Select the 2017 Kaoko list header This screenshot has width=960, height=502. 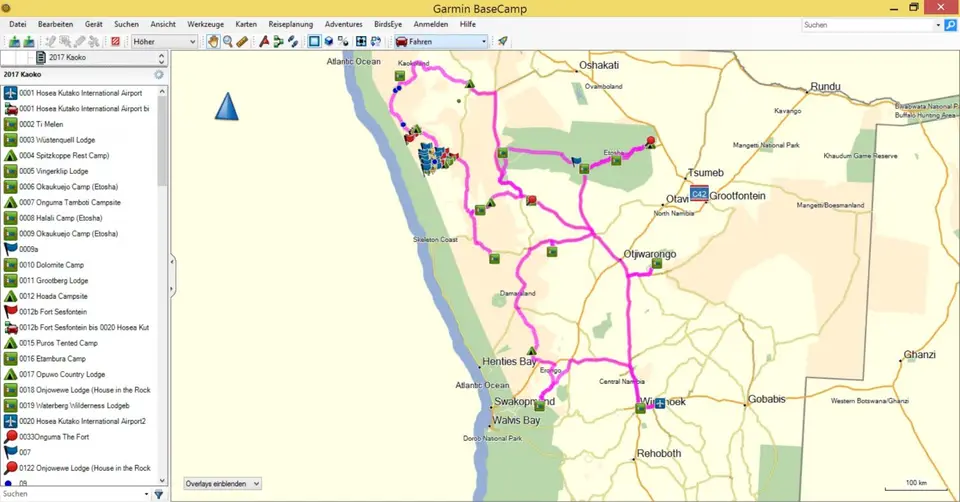tap(23, 74)
